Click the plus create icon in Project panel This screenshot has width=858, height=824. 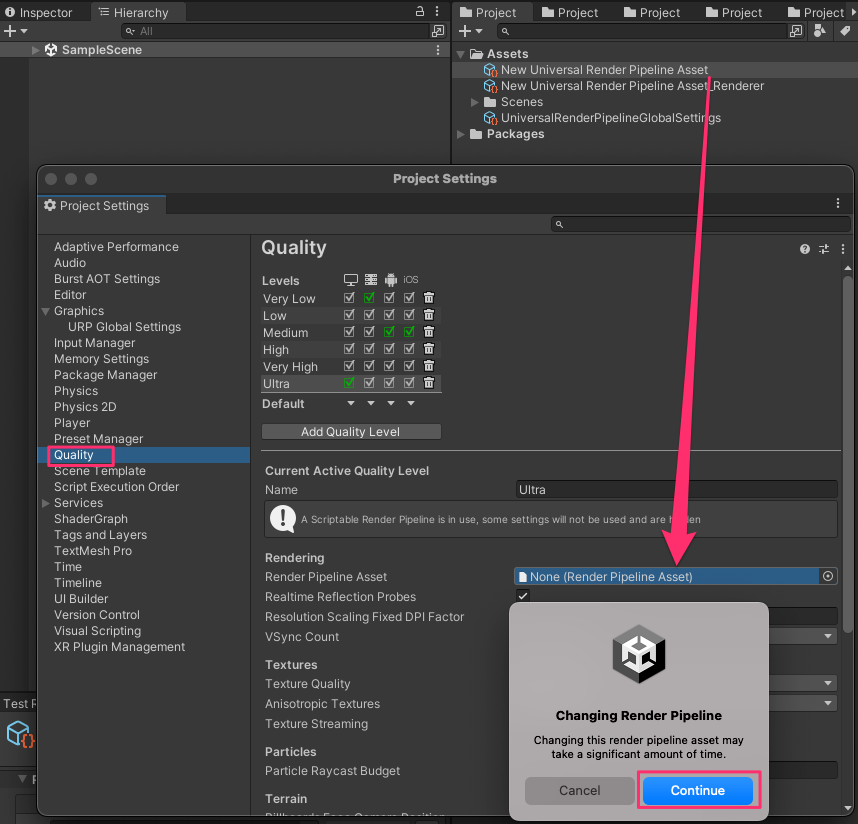(x=466, y=31)
